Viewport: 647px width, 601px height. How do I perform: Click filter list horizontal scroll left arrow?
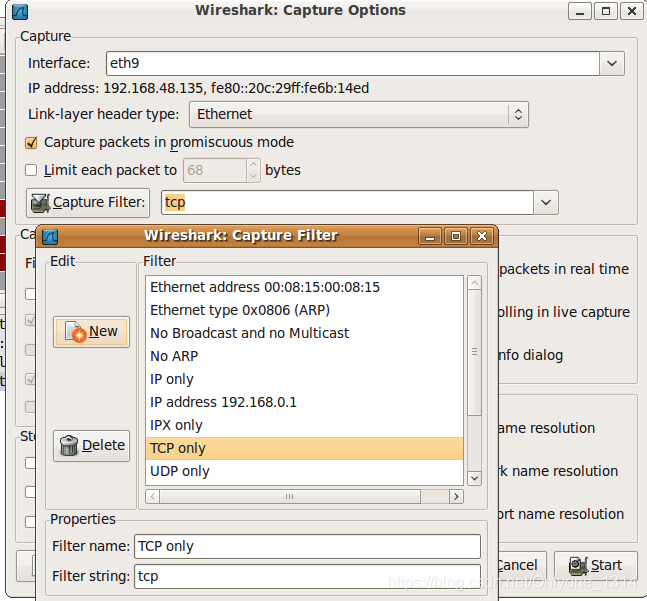tap(153, 496)
